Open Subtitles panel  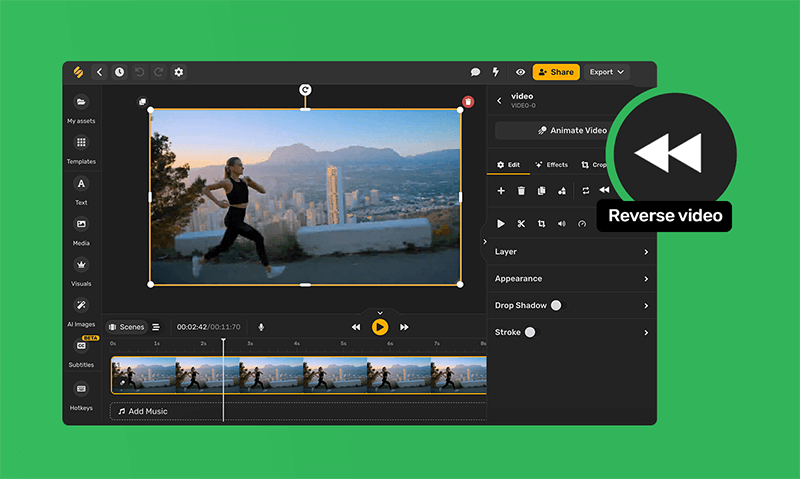click(81, 353)
